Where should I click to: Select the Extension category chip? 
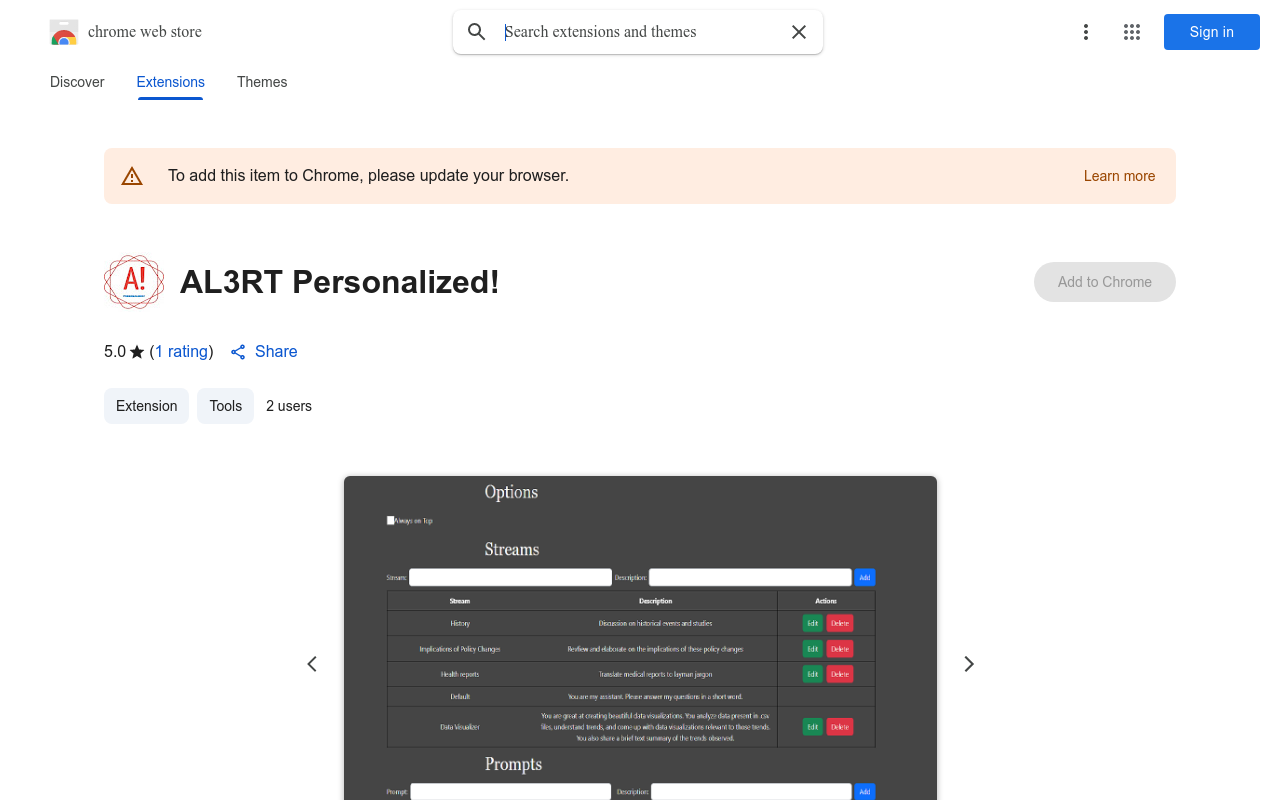(146, 406)
